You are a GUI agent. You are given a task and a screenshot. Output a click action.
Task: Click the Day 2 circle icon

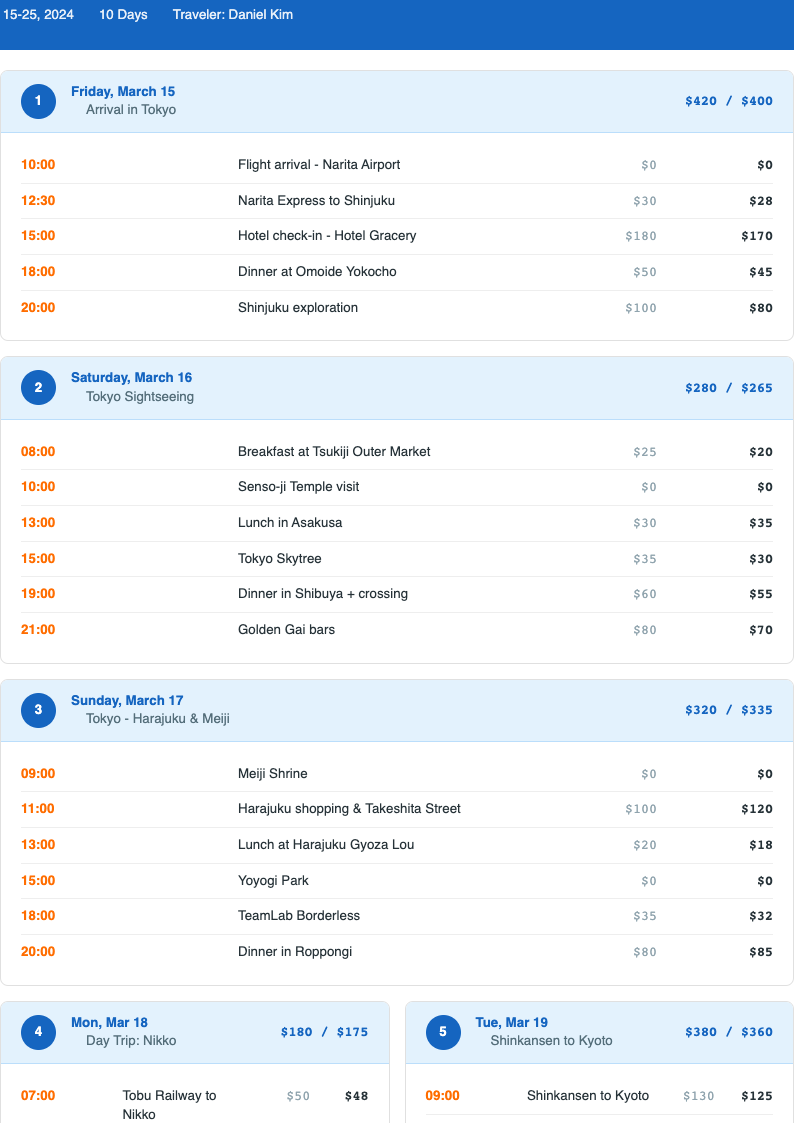pyautogui.click(x=38, y=387)
